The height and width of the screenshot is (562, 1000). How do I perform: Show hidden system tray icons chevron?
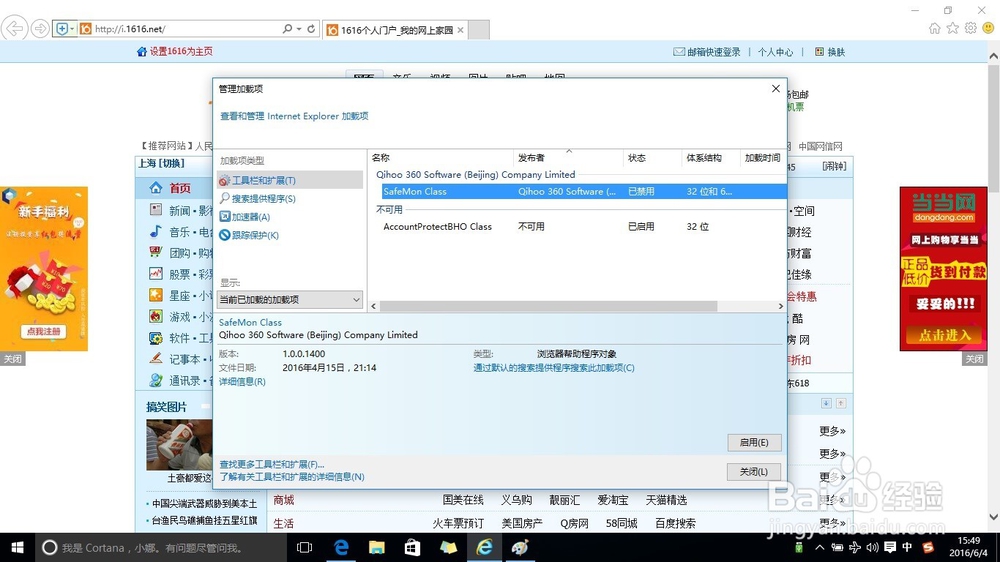coord(819,547)
